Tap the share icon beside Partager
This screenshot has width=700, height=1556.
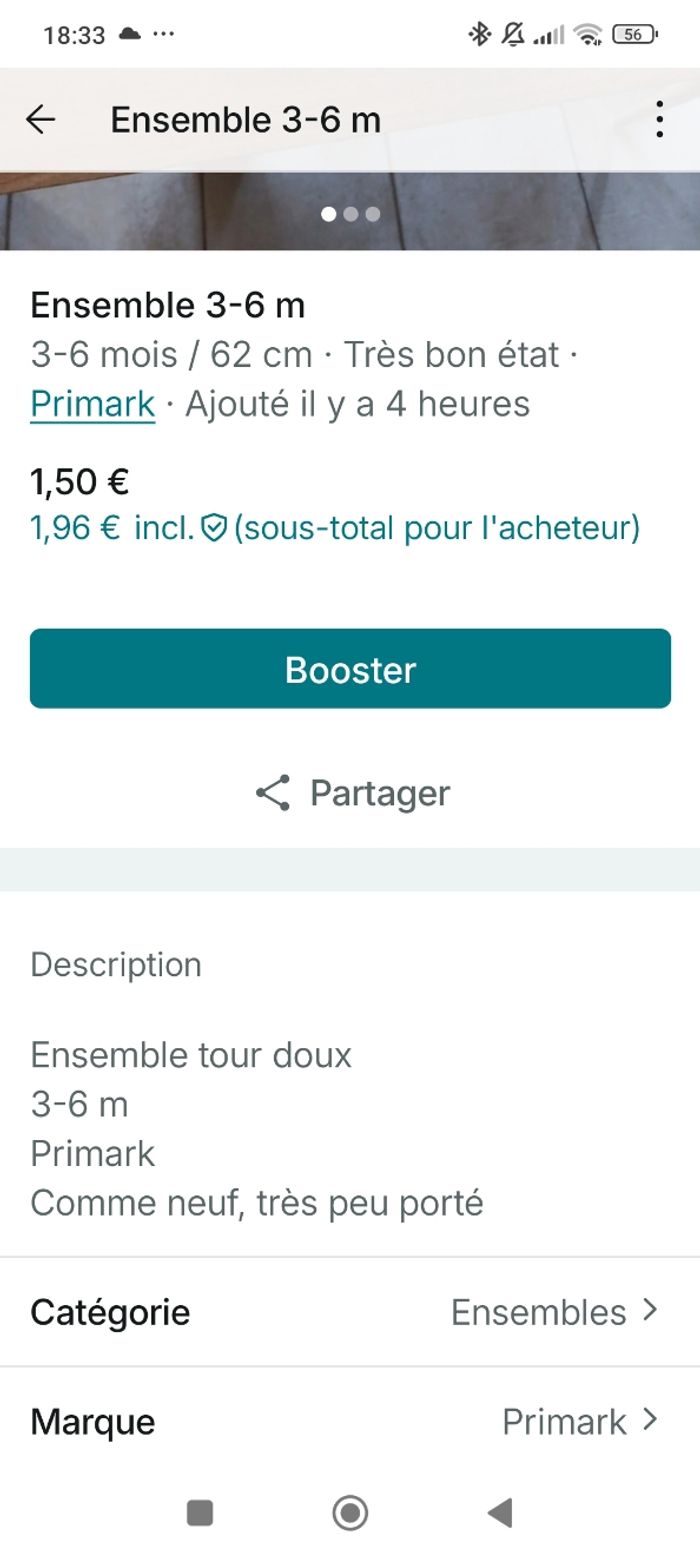click(x=273, y=793)
